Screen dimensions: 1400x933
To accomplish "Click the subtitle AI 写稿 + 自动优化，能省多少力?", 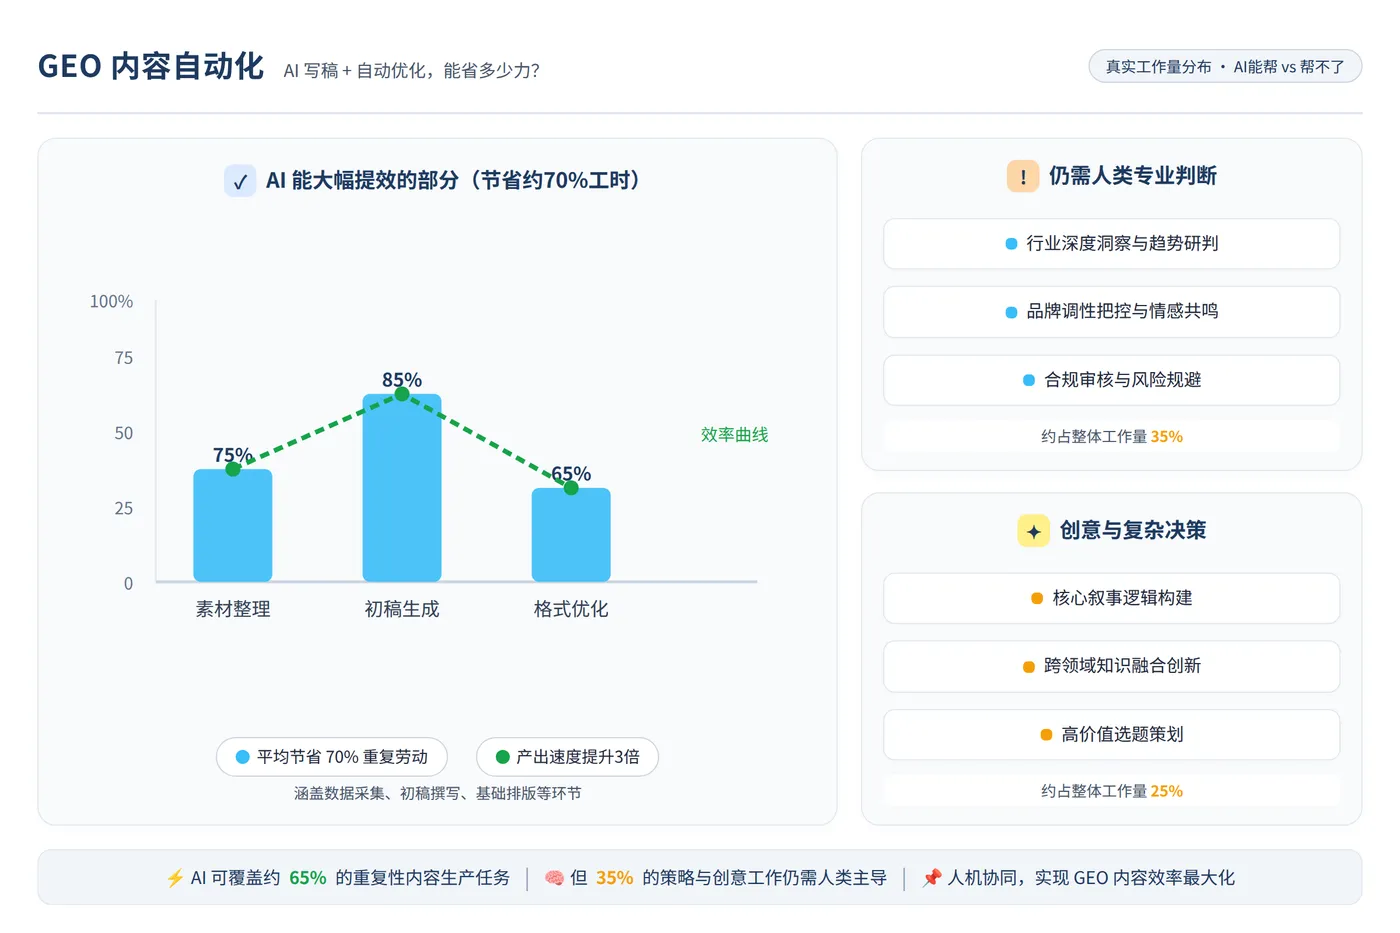I will point(412,70).
